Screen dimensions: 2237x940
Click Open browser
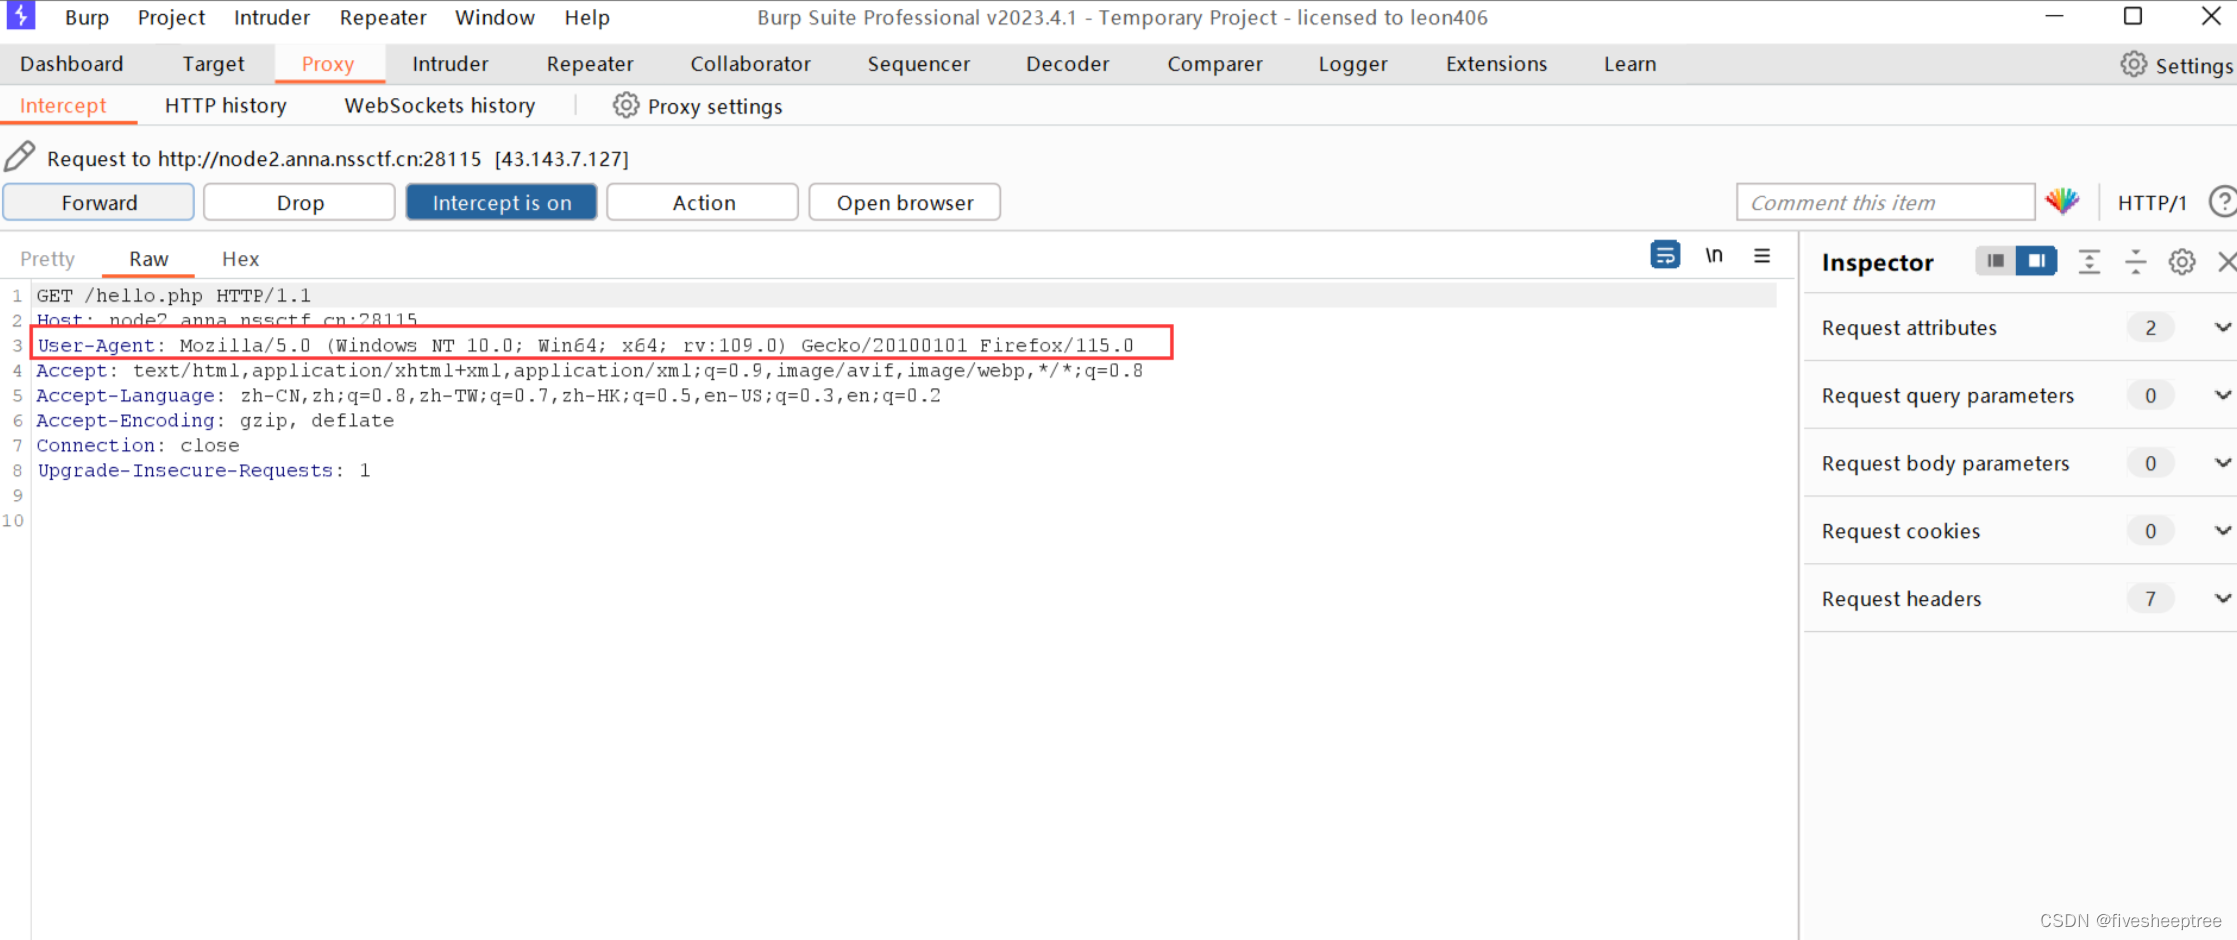(903, 202)
